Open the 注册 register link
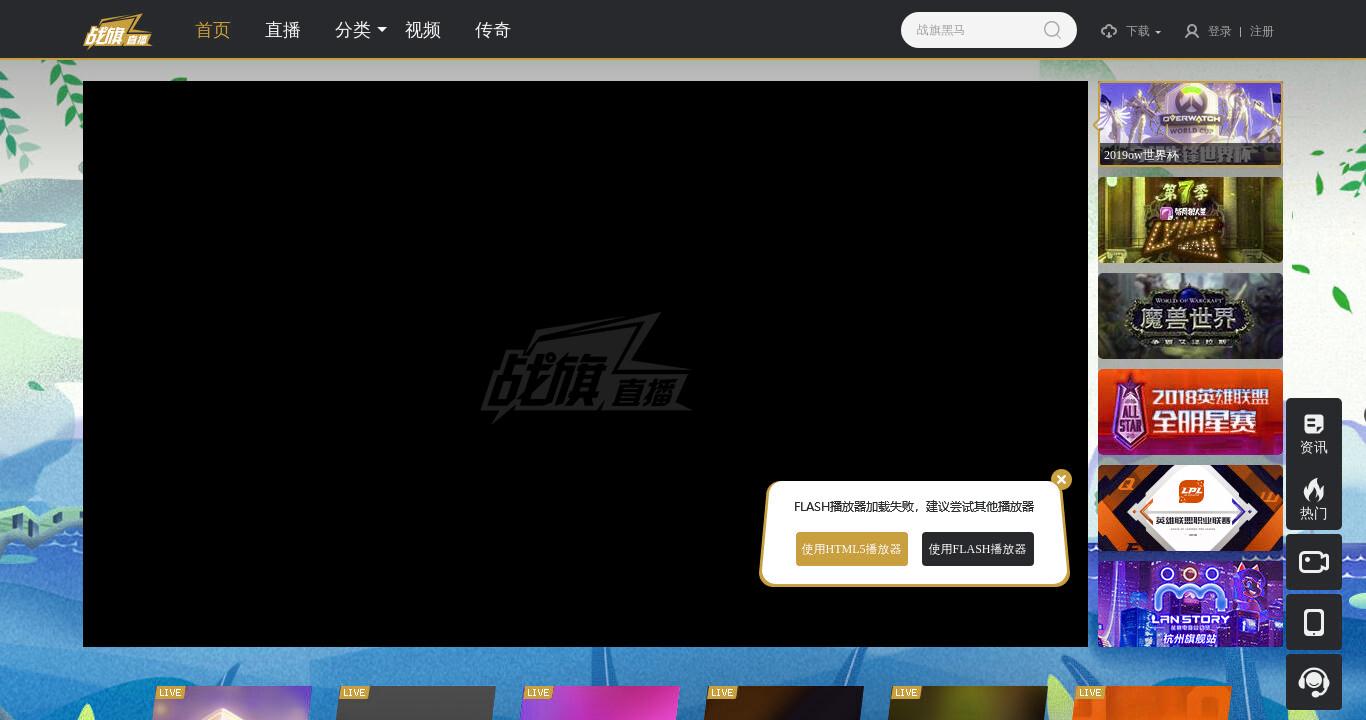The width and height of the screenshot is (1366, 720). (x=1262, y=31)
